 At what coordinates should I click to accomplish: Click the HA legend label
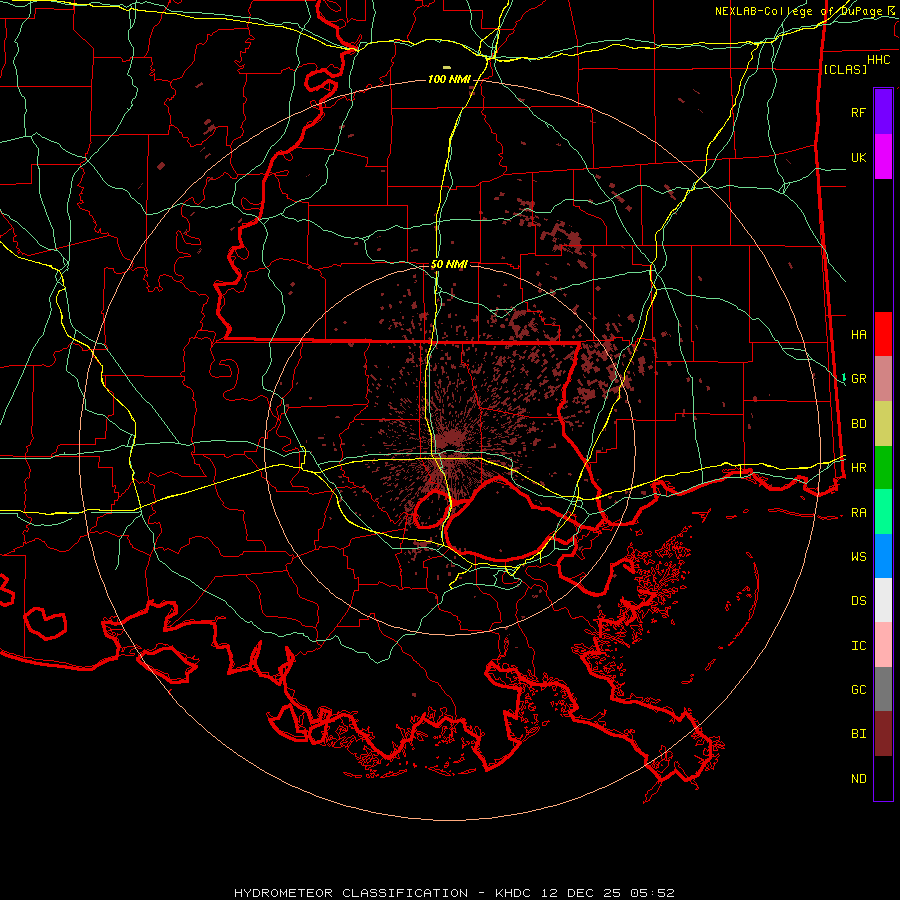tap(858, 334)
